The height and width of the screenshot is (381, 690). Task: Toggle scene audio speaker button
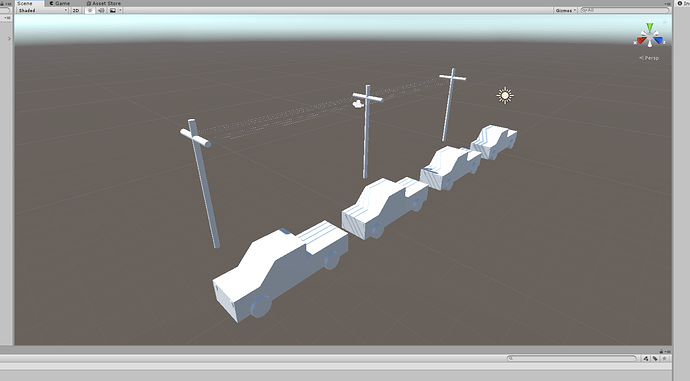click(101, 10)
